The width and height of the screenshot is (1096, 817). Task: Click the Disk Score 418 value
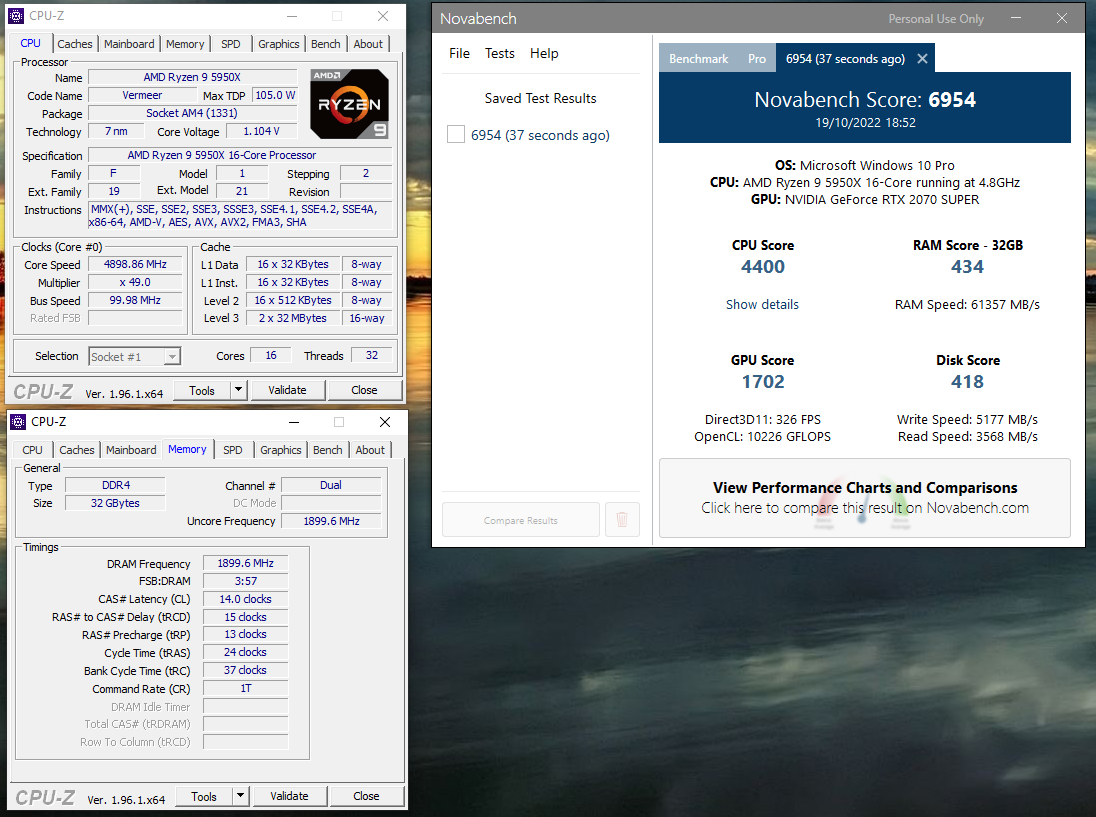click(967, 382)
